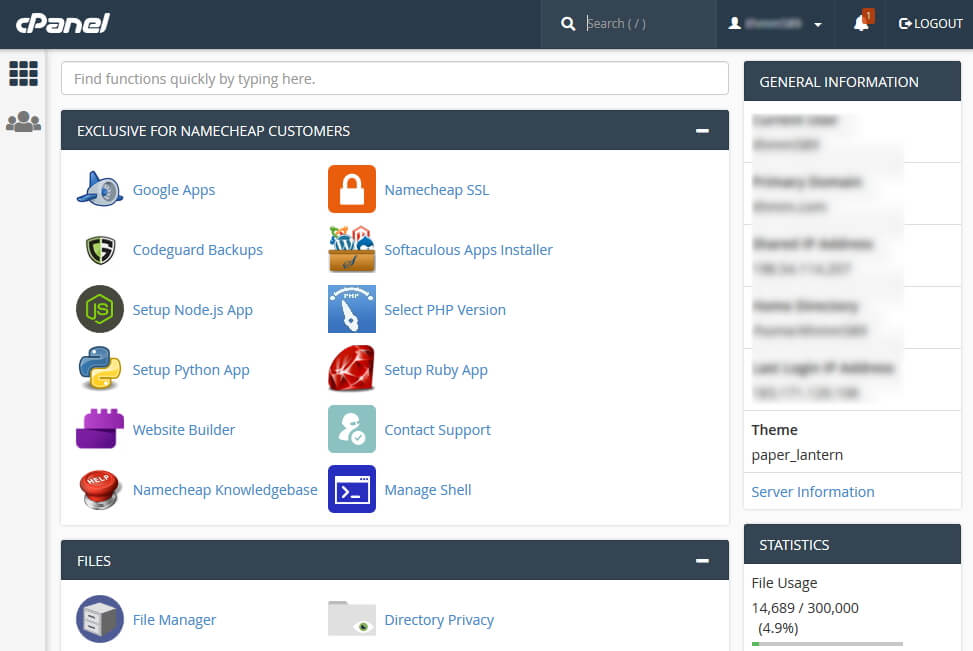Click the magnifier search icon in header
Viewport: 973px width, 651px height.
tap(568, 24)
